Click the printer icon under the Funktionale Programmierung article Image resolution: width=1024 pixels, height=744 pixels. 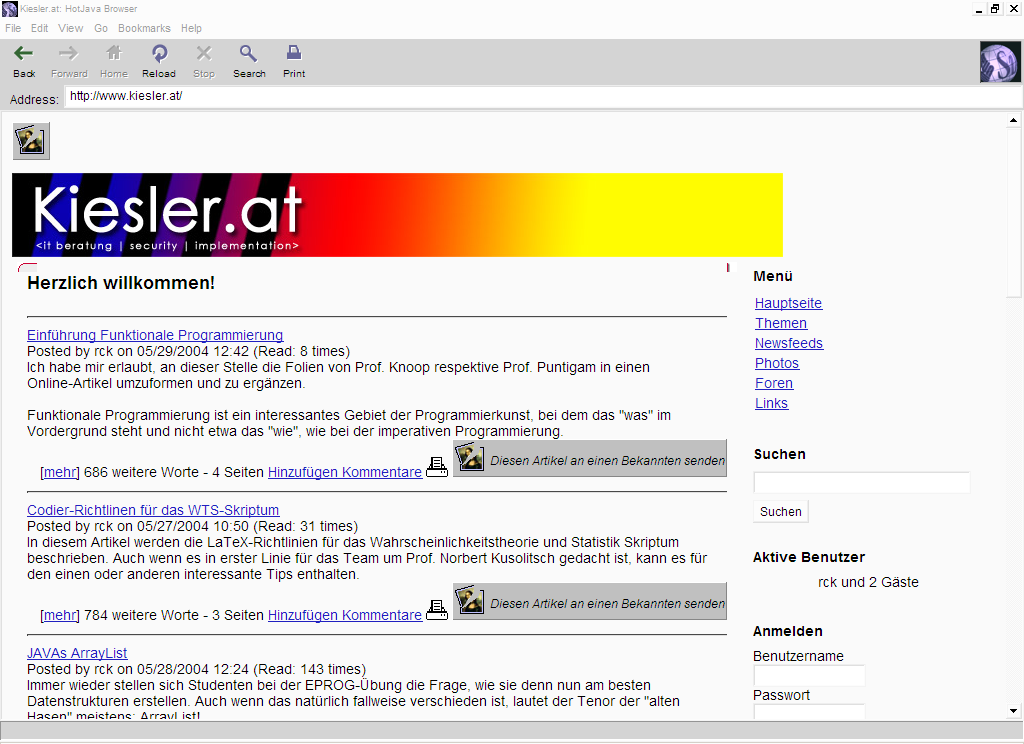click(x=437, y=467)
